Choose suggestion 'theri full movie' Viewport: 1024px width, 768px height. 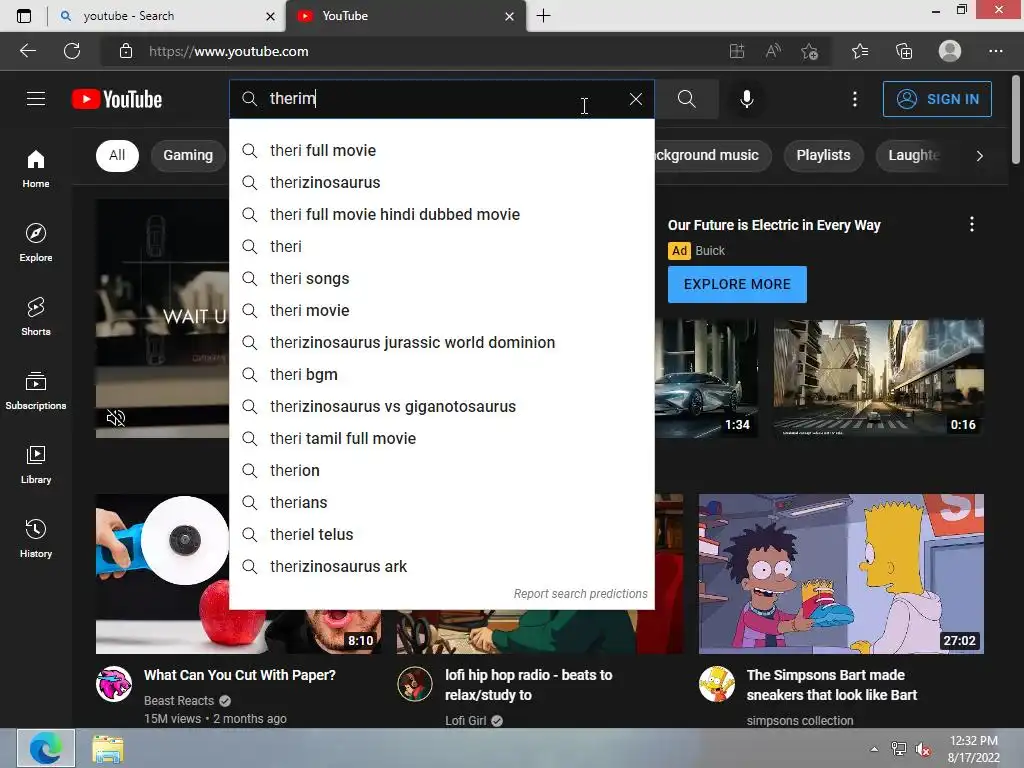click(441, 151)
